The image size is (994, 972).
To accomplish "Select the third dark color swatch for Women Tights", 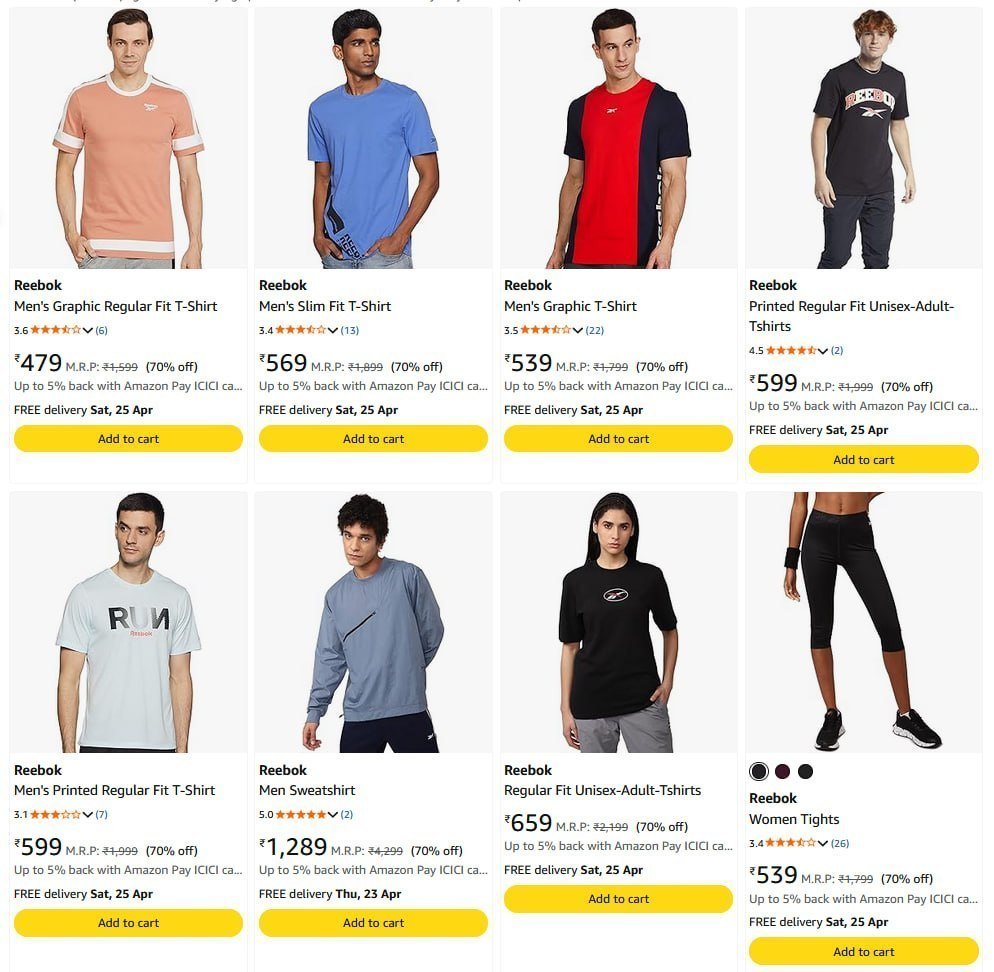I will 806,771.
